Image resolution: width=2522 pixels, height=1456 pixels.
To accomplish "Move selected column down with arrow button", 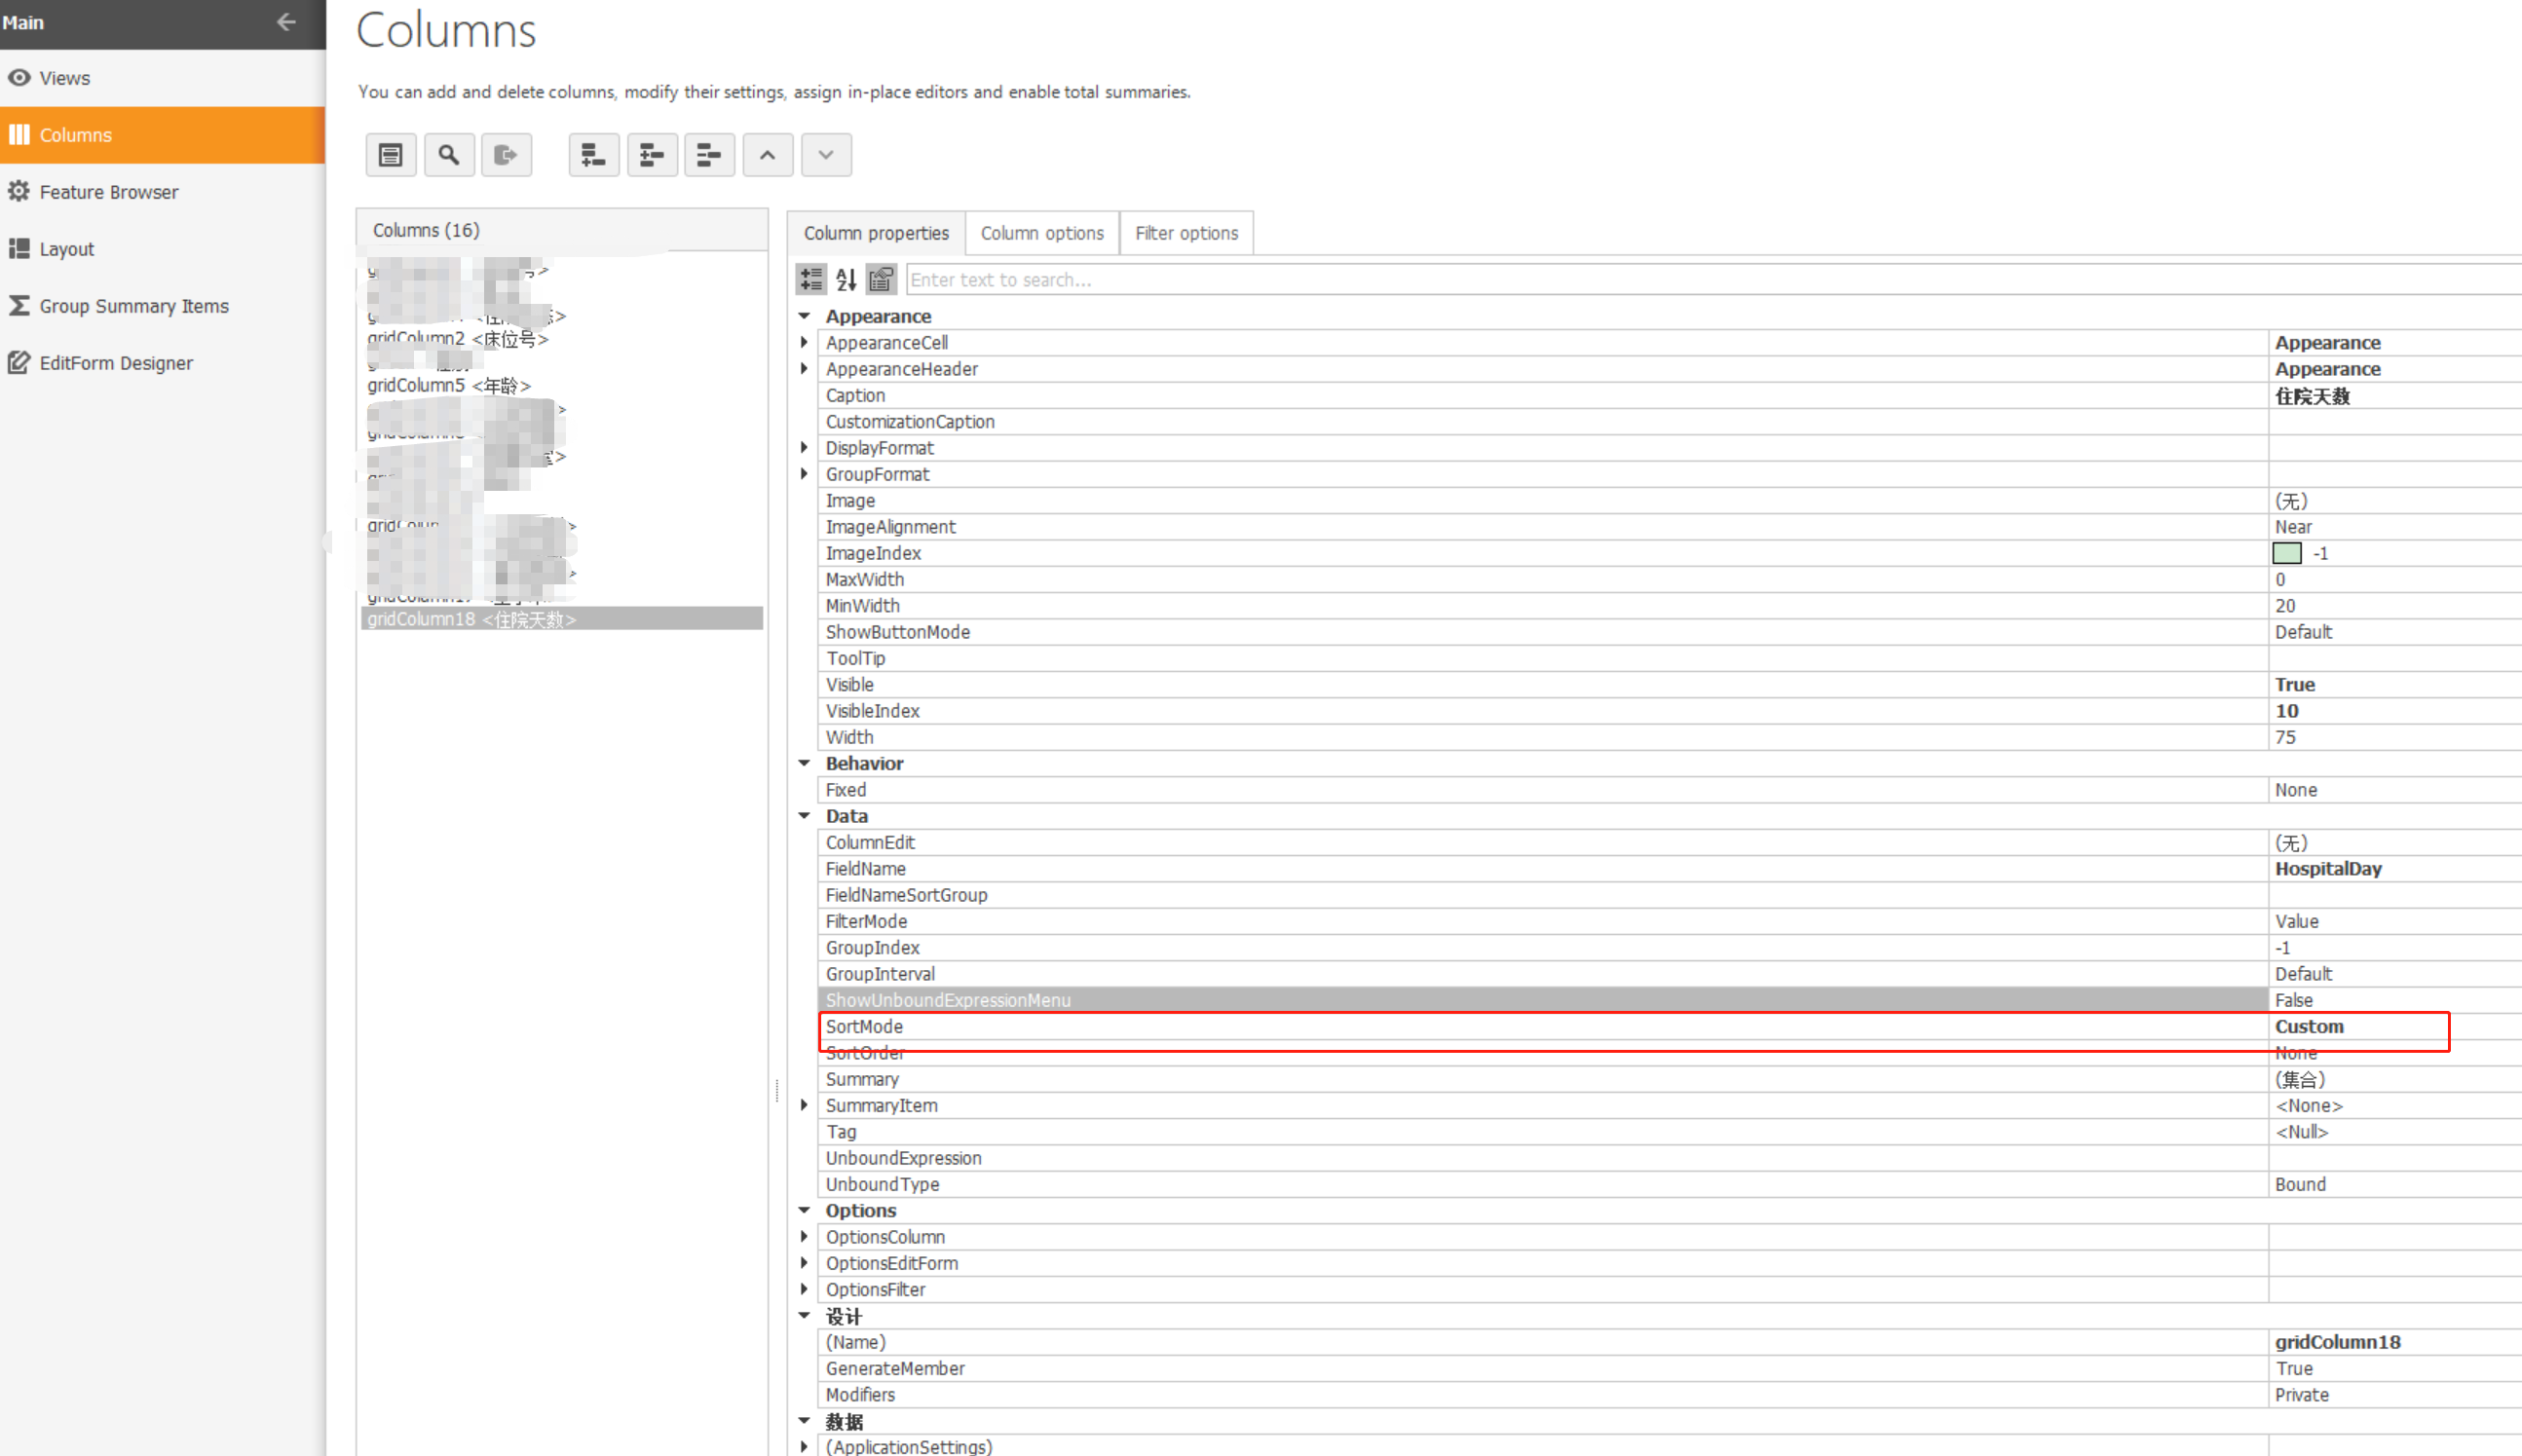I will click(826, 155).
